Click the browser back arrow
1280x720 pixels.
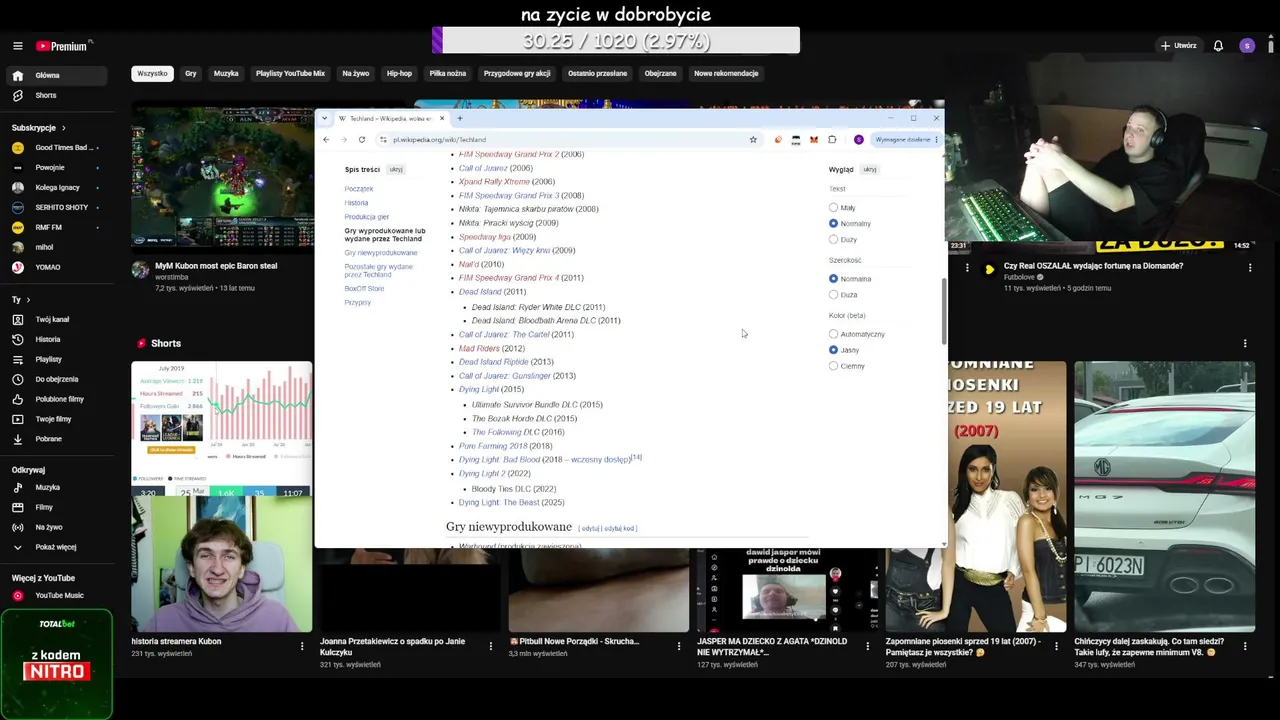pos(326,140)
